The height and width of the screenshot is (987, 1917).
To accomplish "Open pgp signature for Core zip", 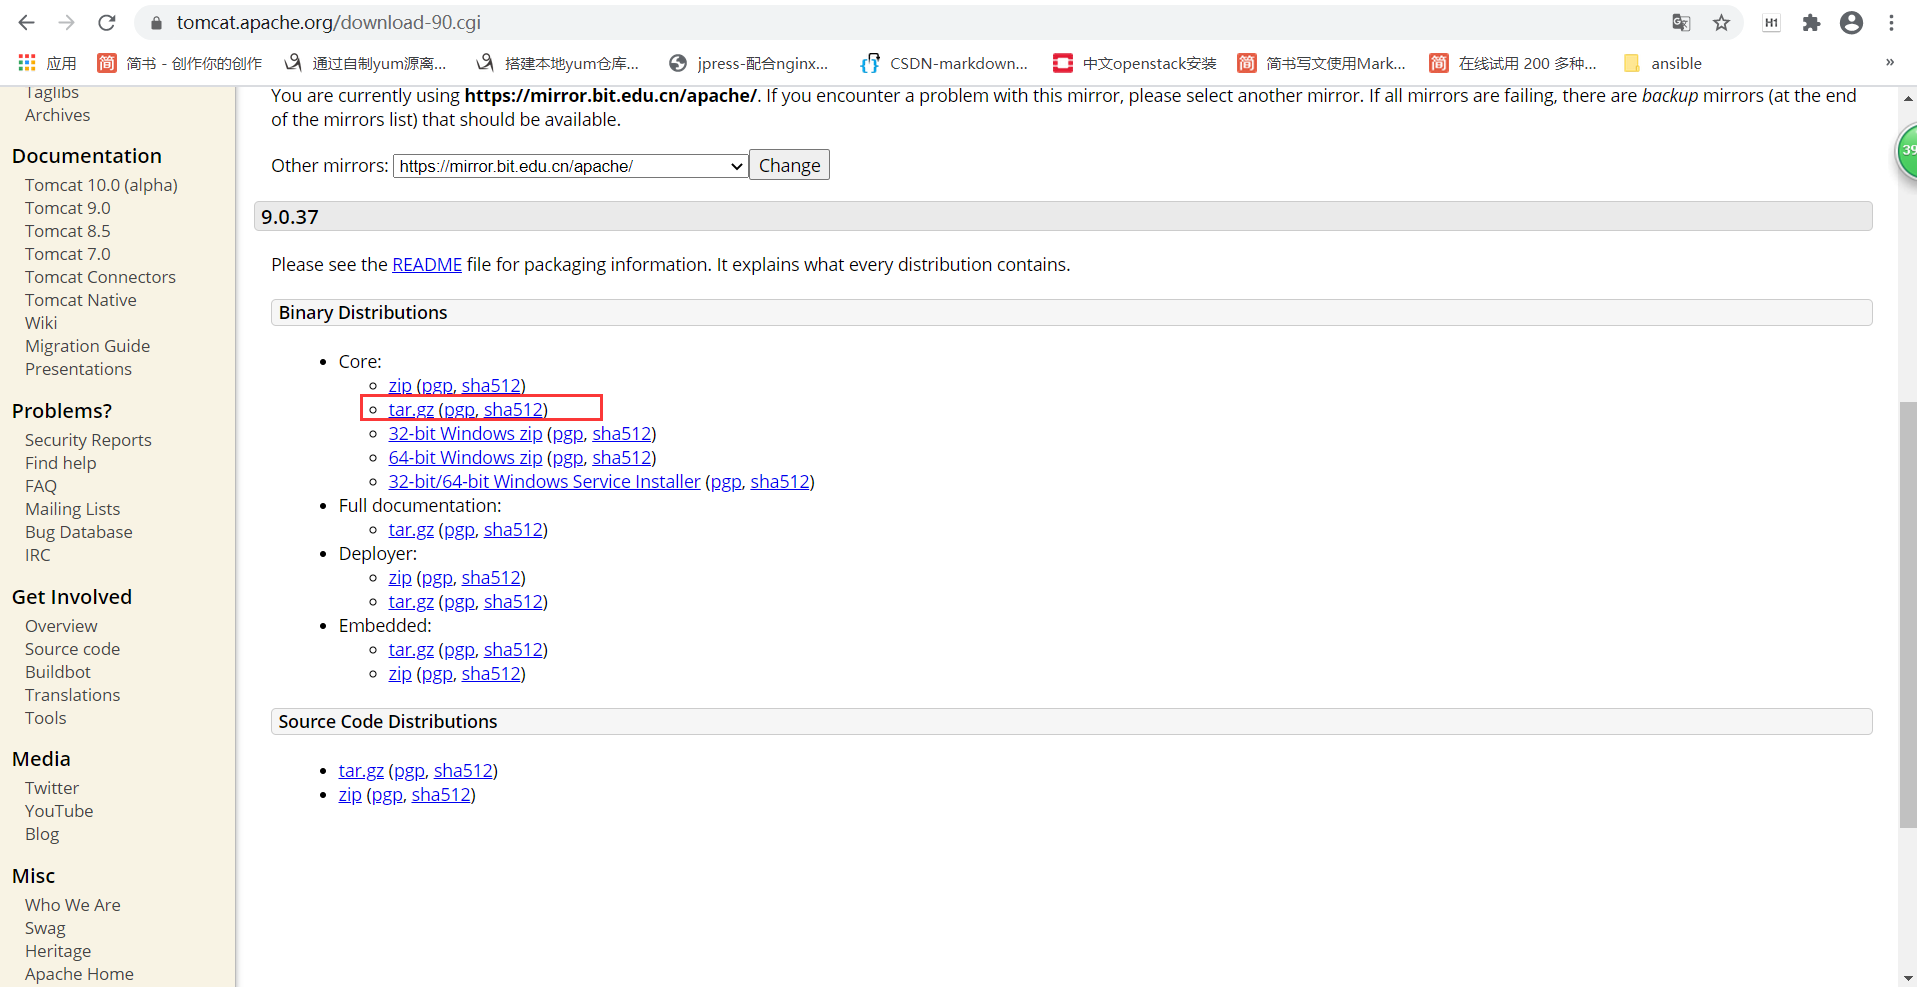I will tap(437, 385).
